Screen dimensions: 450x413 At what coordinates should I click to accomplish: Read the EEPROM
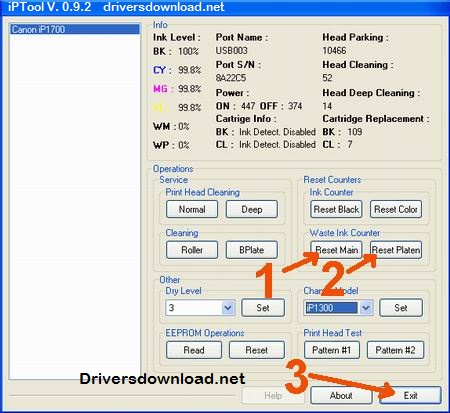pos(194,350)
